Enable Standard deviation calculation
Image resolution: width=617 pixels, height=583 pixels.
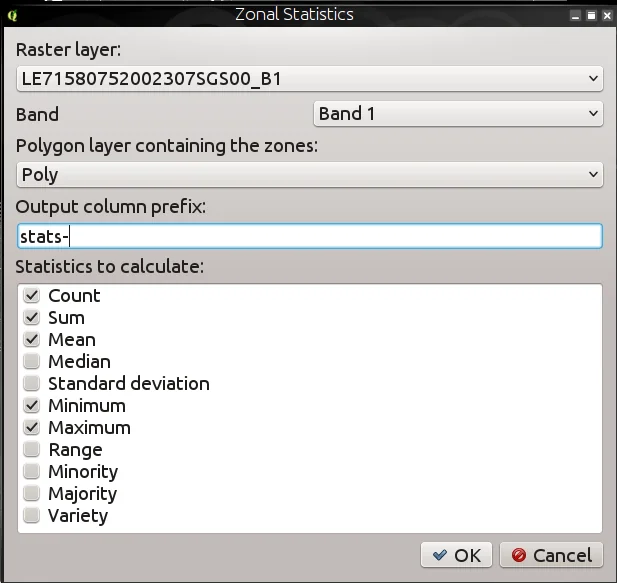pos(32,384)
